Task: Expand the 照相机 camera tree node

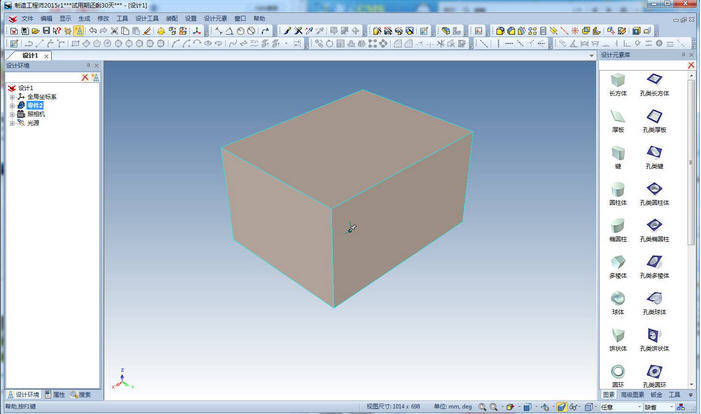Action: tap(12, 114)
